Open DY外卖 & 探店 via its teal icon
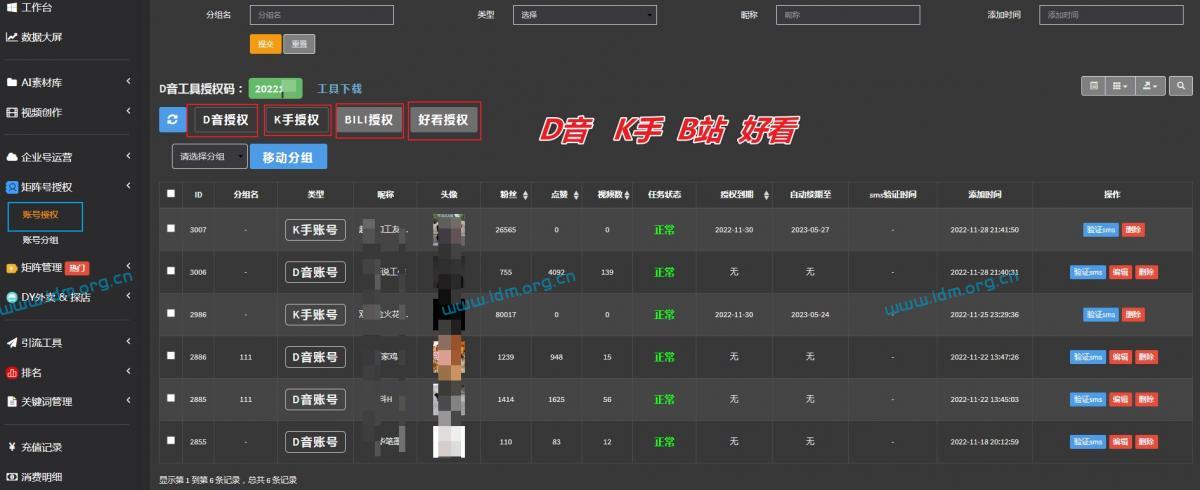The width and height of the screenshot is (1200, 490). click(x=12, y=297)
